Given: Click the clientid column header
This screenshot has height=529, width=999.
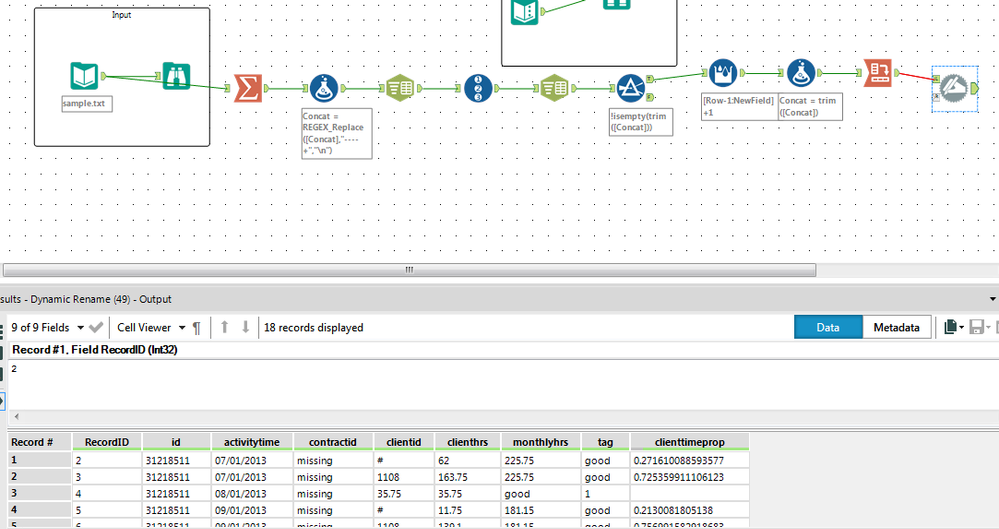Looking at the screenshot, I should click(x=404, y=442).
